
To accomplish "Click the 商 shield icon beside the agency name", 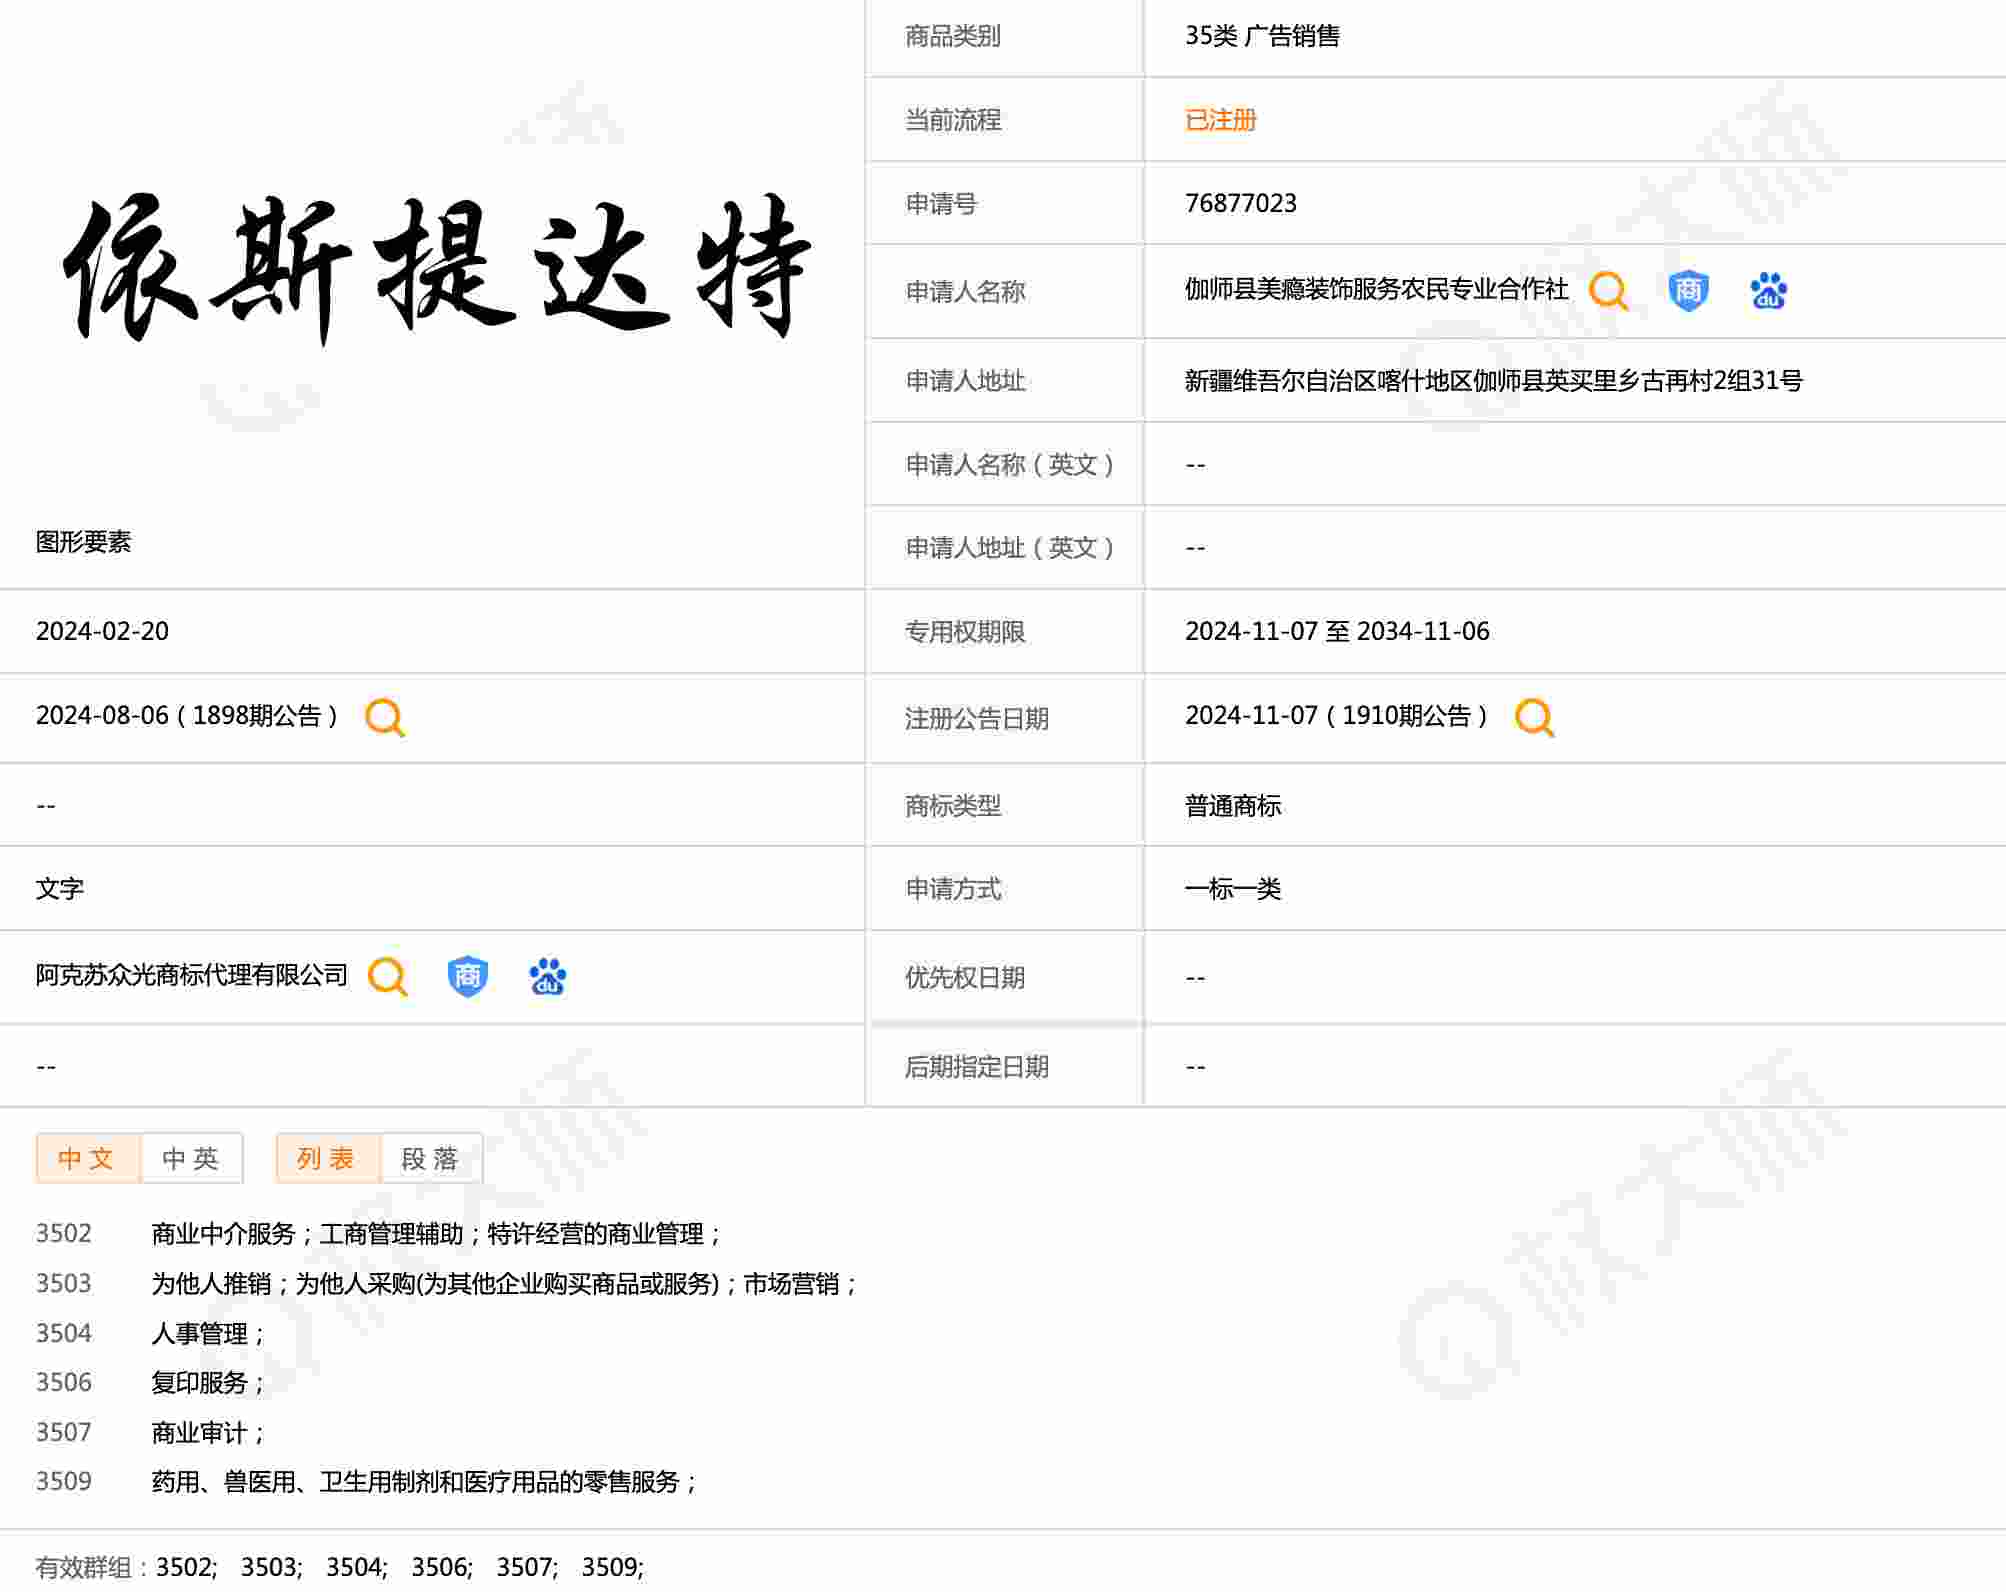I will [x=467, y=976].
